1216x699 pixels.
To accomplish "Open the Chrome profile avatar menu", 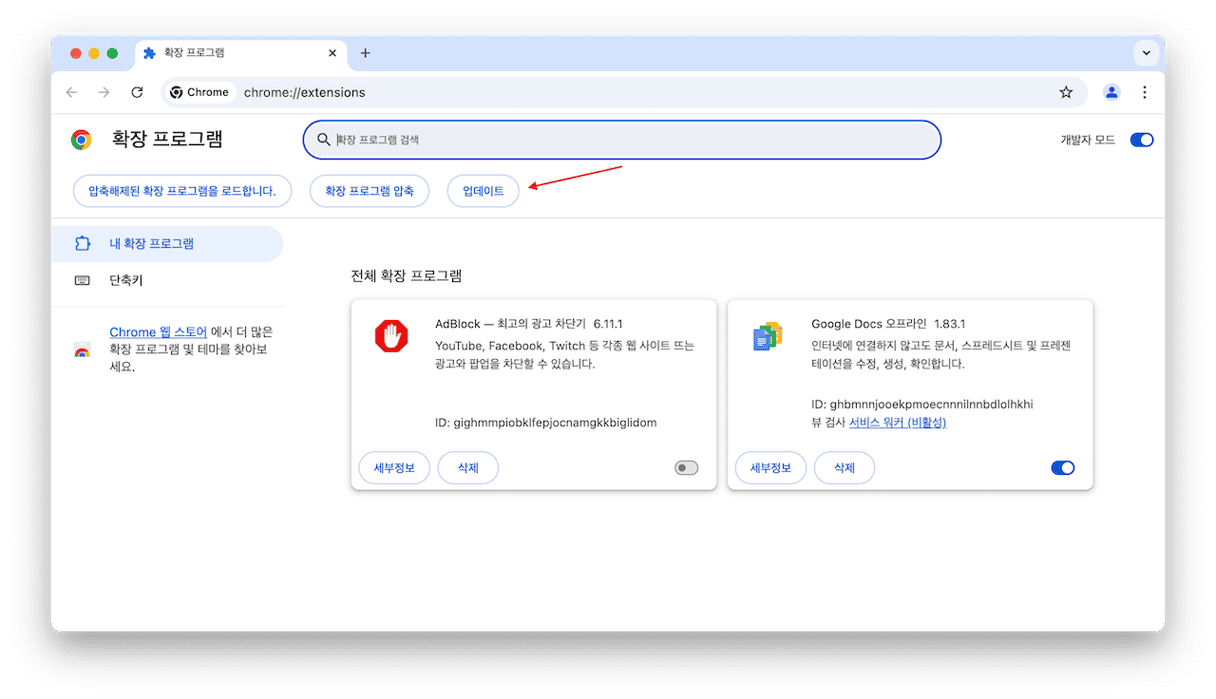I will [1112, 92].
